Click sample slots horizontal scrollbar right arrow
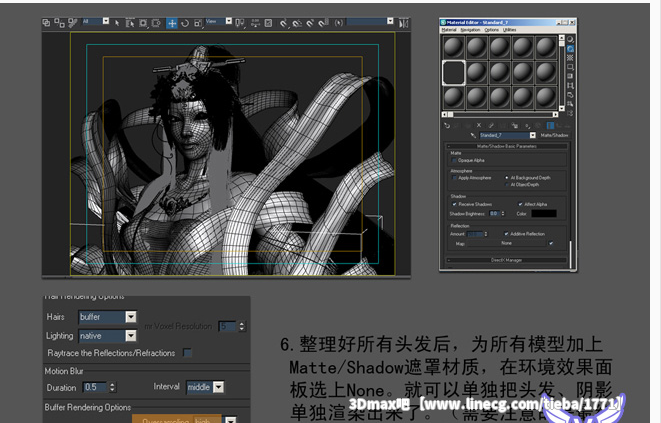Viewport: 661px width, 423px height. [555, 115]
